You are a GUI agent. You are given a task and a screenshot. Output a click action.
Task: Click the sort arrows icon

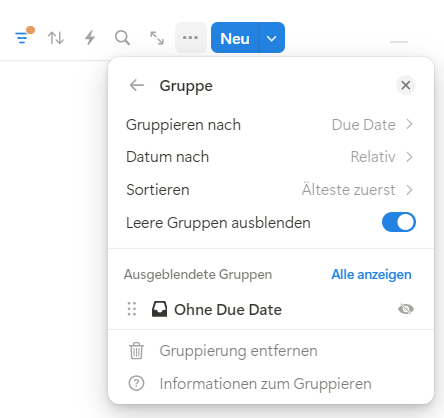coord(56,38)
